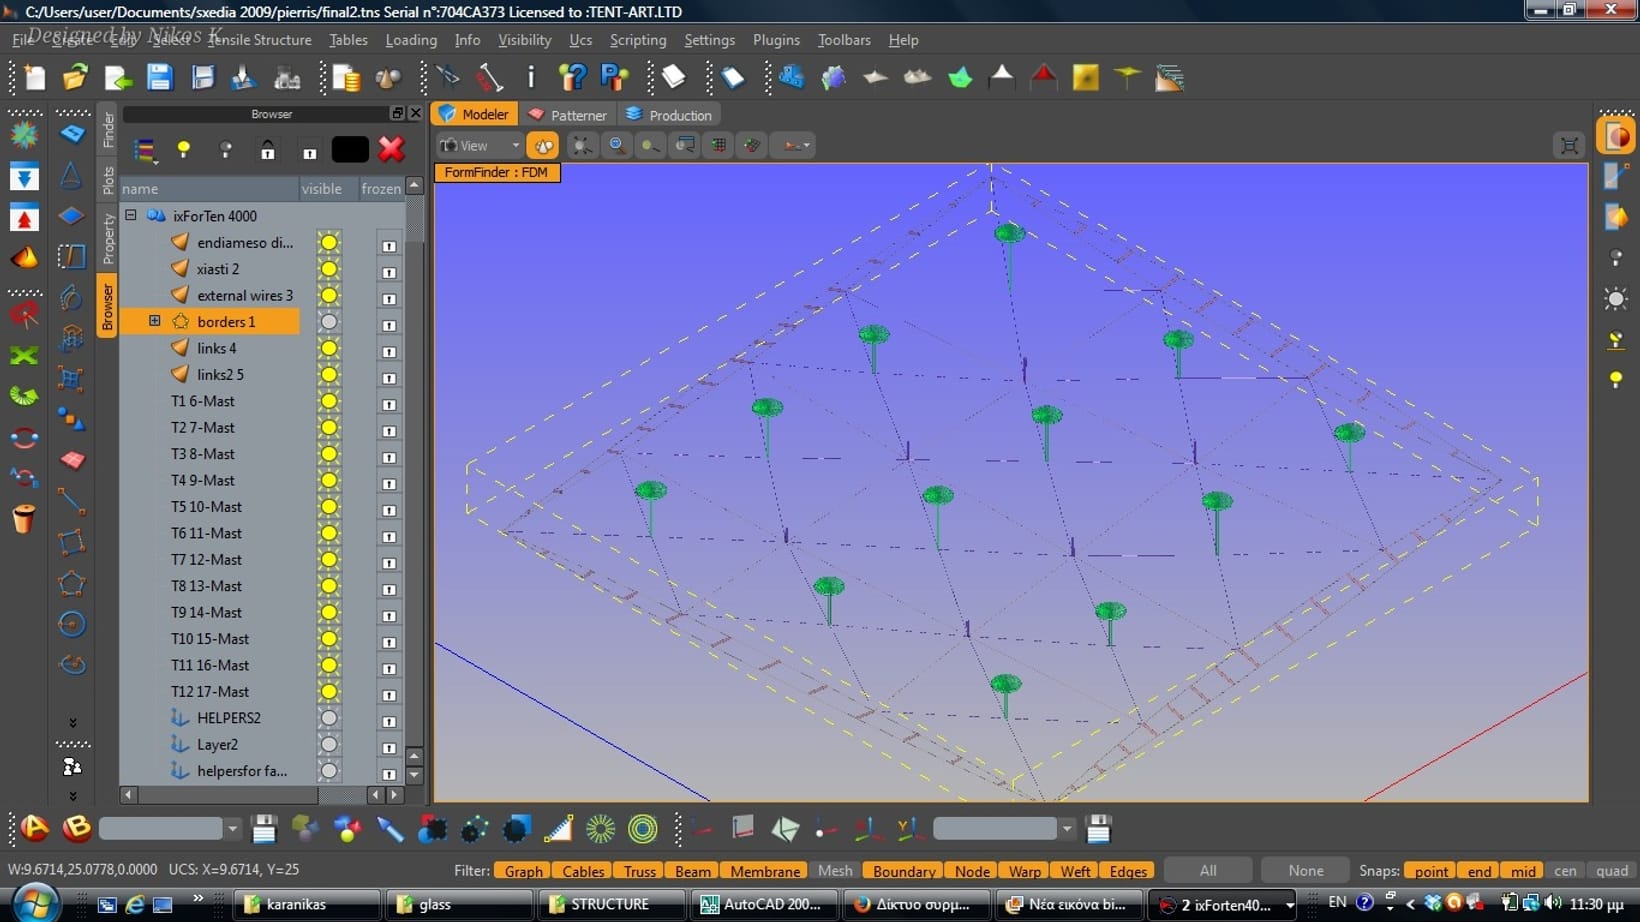Click the red X delete icon in Browser
Viewport: 1640px width, 922px height.
[391, 149]
